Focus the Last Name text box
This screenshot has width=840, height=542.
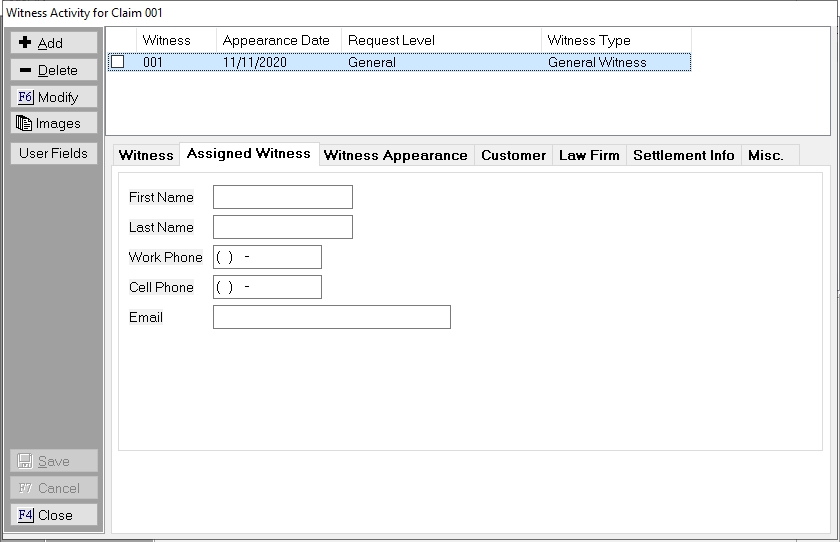click(282, 227)
